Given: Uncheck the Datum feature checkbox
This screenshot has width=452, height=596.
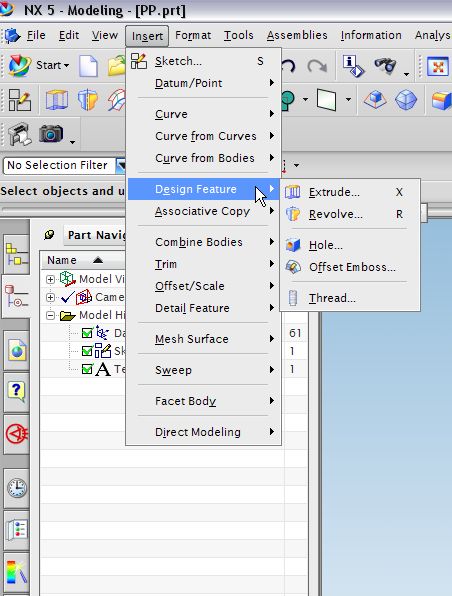Looking at the screenshot, I should pos(87,333).
